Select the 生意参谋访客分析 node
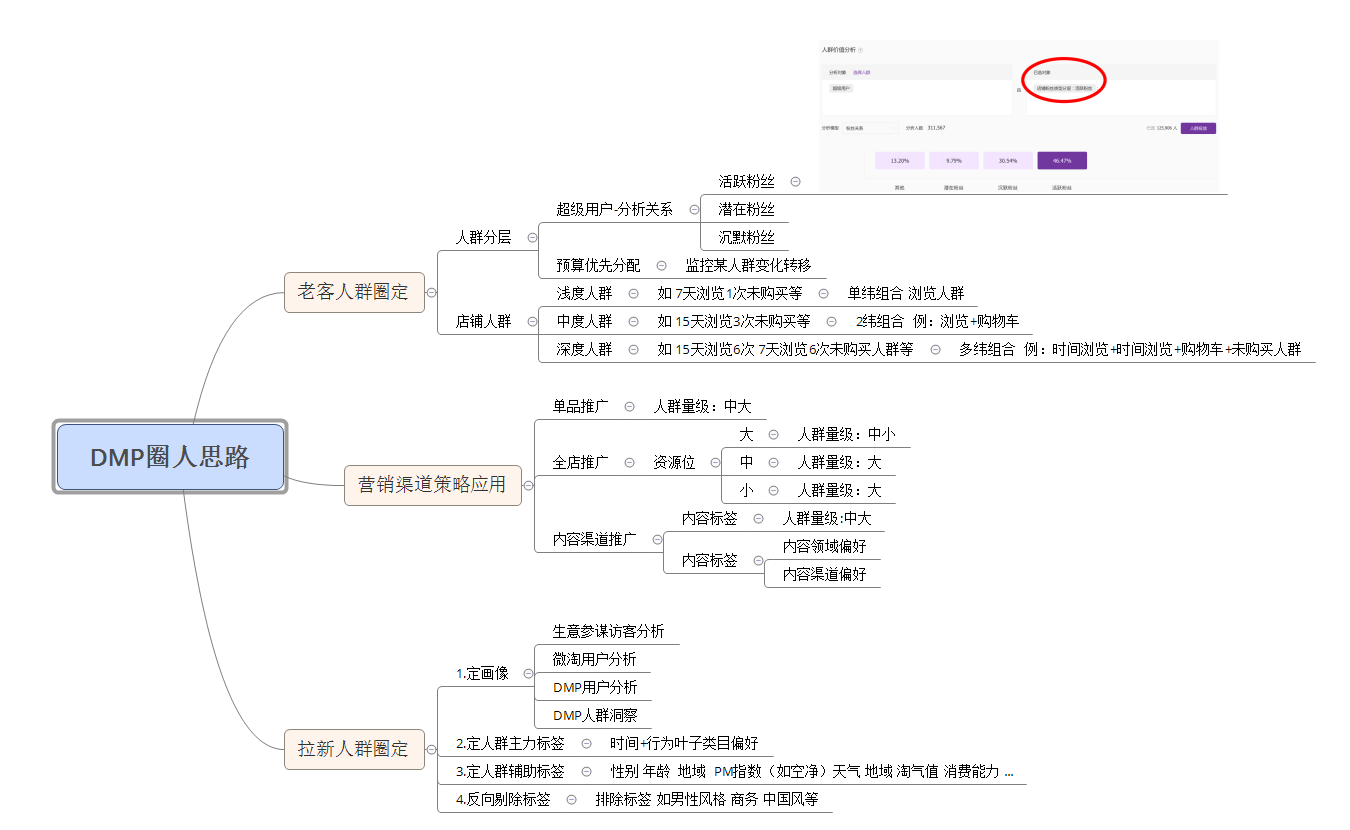Screen dimensions: 1350x830 (608, 632)
